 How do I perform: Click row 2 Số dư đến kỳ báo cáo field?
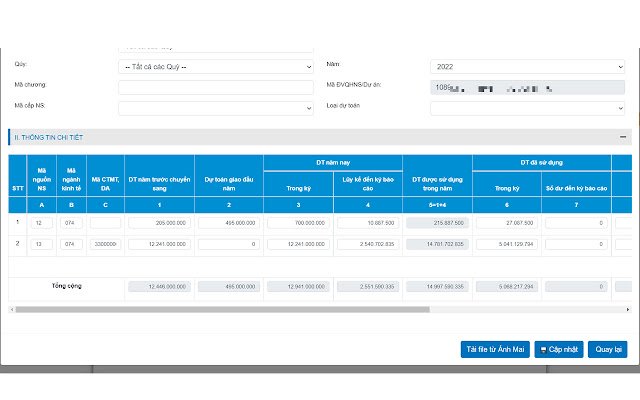576,244
